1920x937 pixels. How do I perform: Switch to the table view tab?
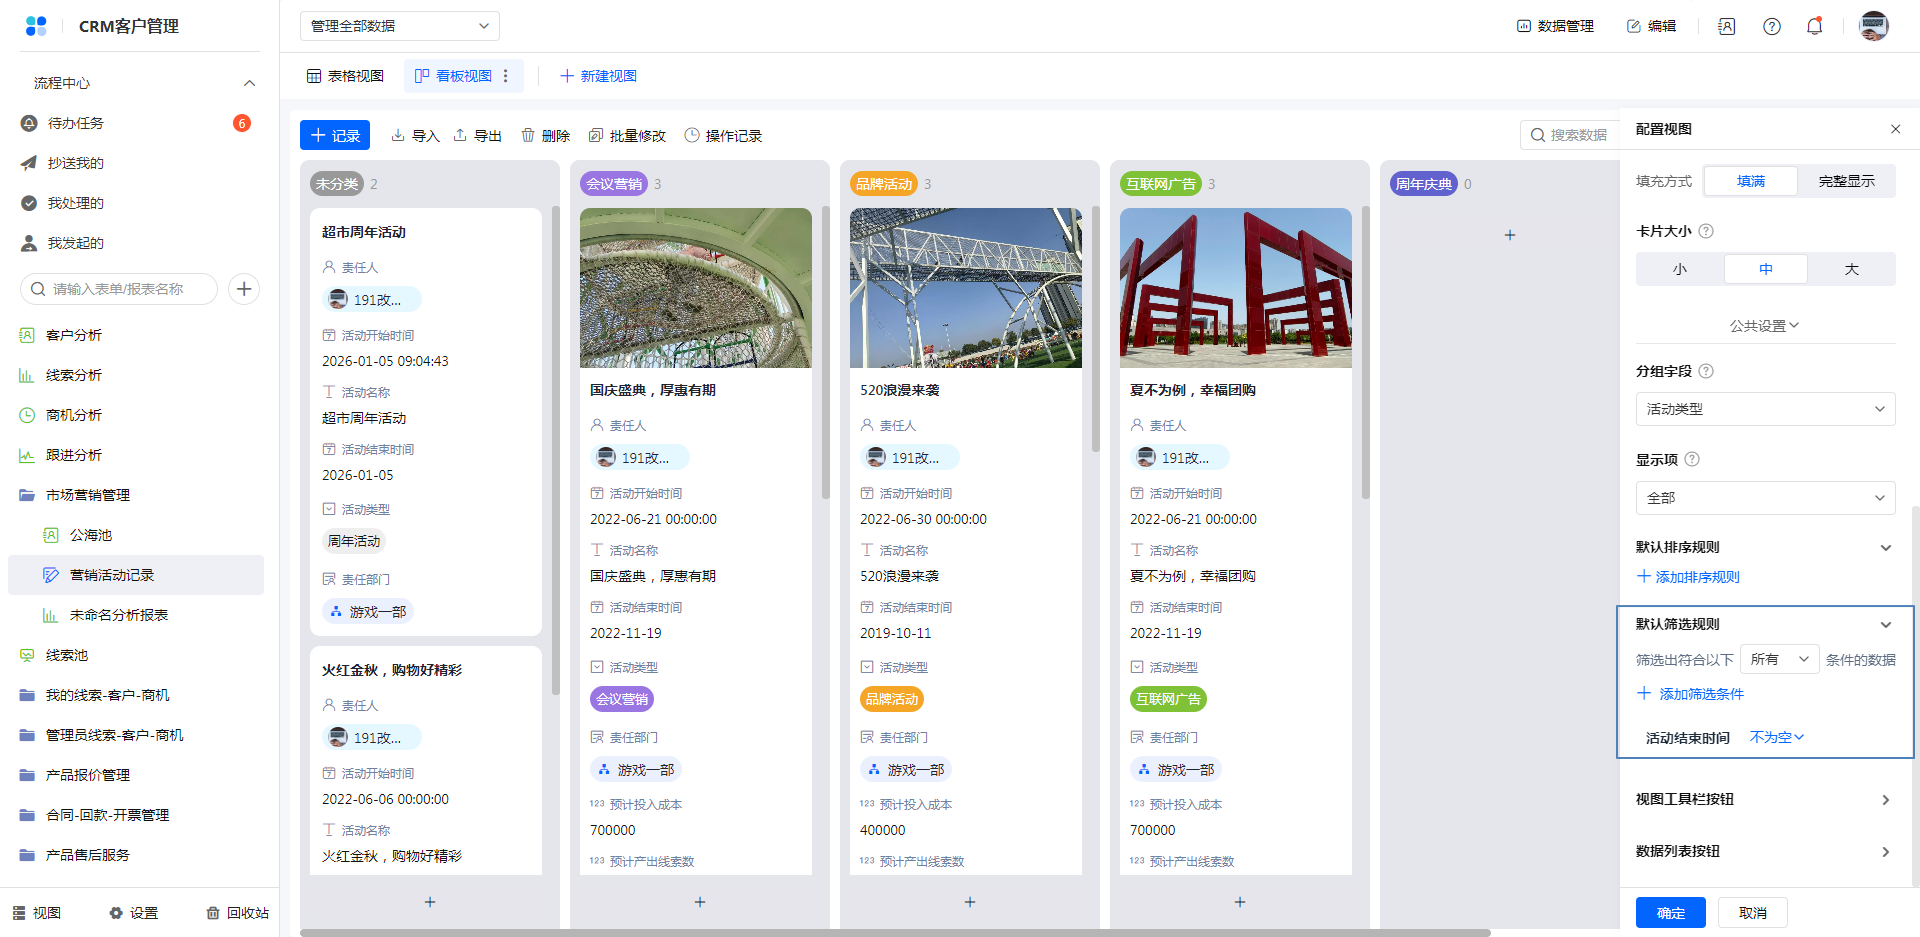(x=346, y=76)
